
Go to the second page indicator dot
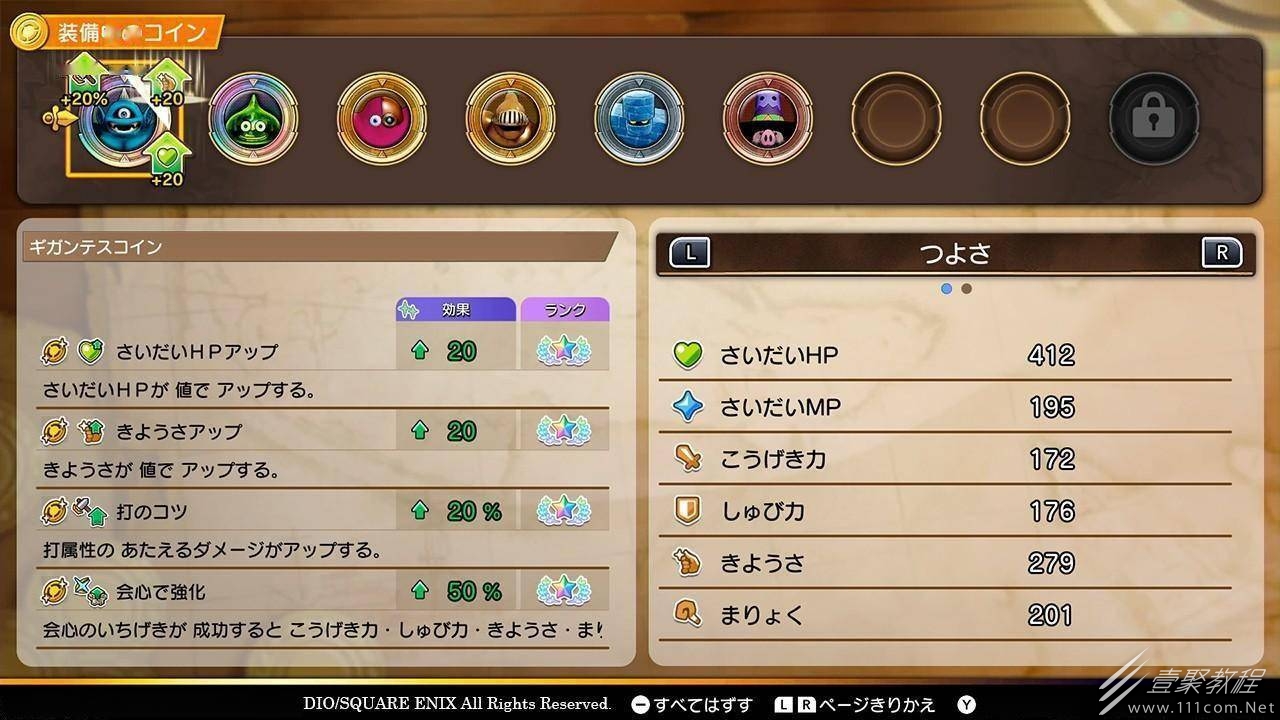[x=966, y=289]
